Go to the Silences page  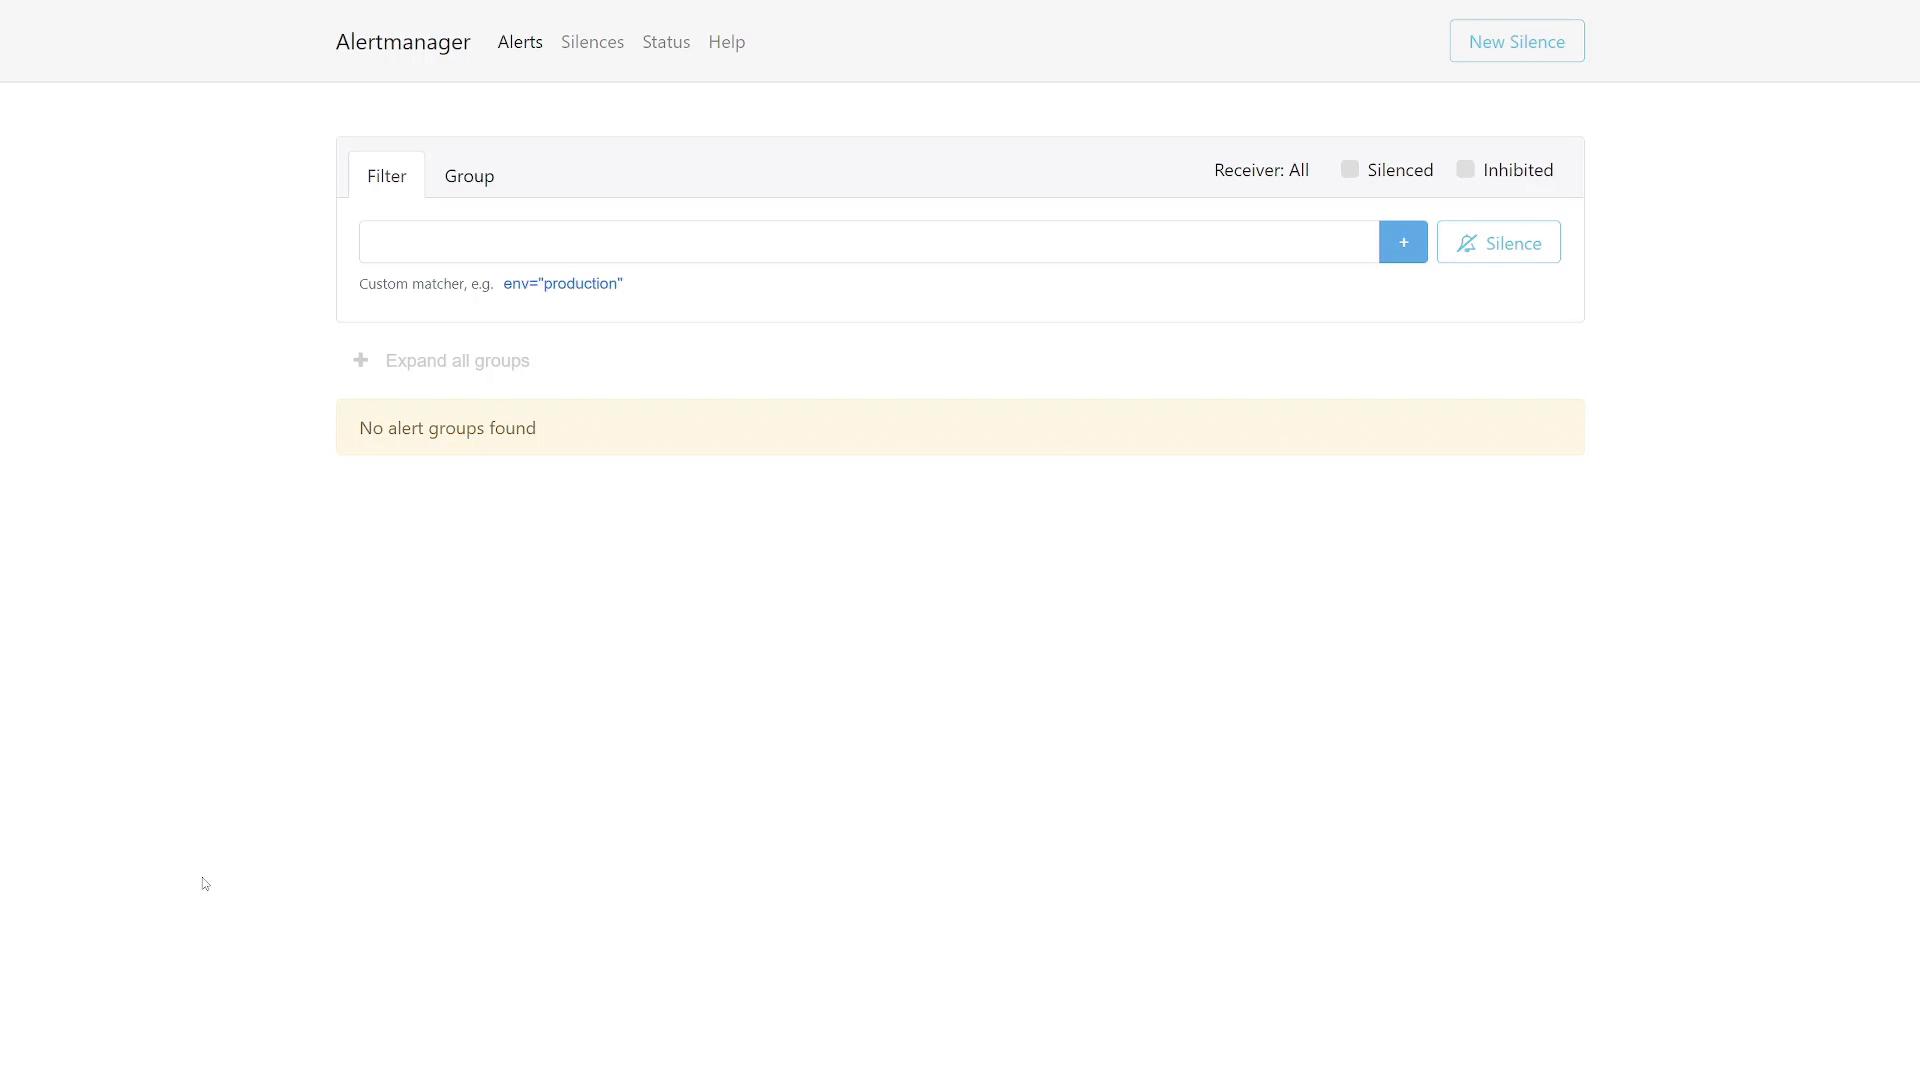pos(592,42)
